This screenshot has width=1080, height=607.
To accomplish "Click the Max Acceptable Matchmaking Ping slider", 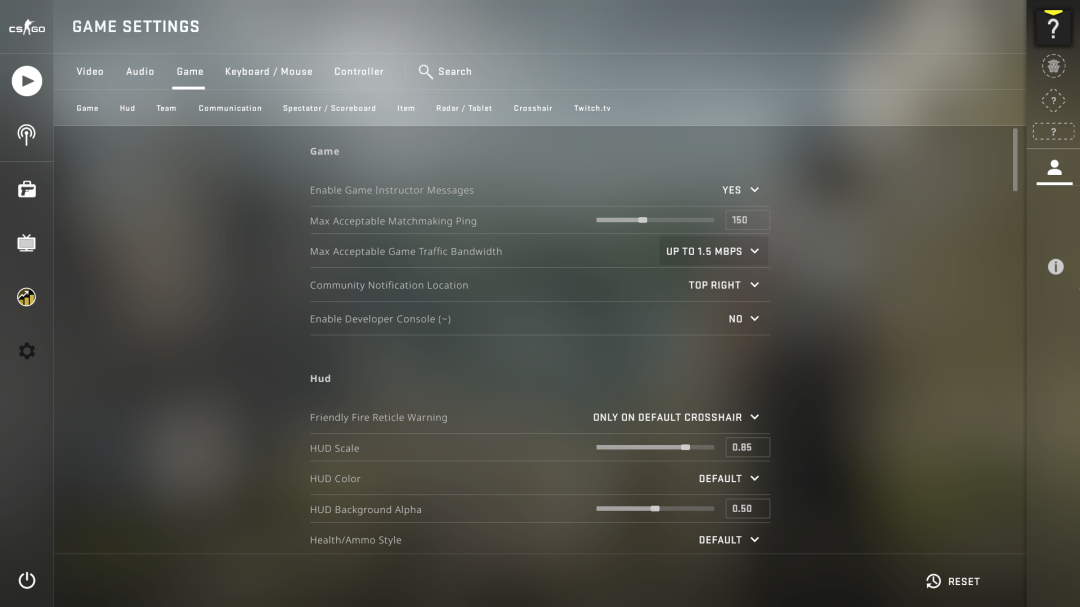I will (655, 220).
